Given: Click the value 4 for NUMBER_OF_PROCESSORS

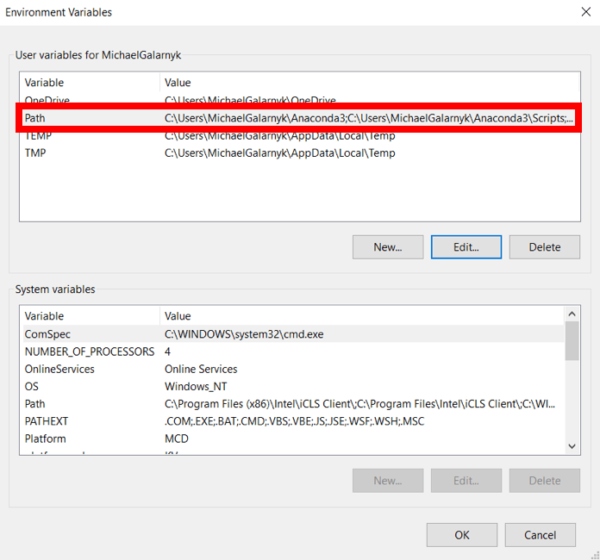Looking at the screenshot, I should 168,351.
